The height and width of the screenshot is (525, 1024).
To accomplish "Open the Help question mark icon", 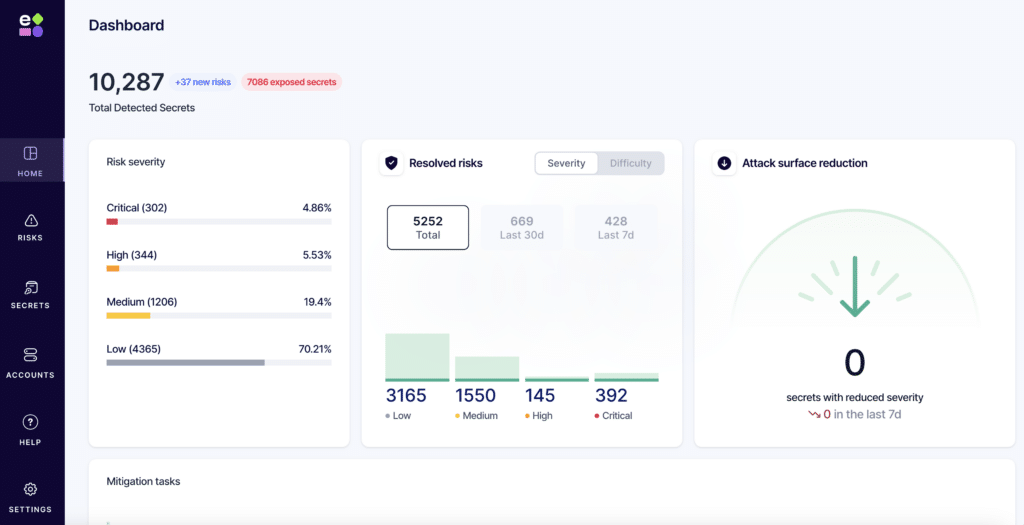I will (x=30, y=422).
